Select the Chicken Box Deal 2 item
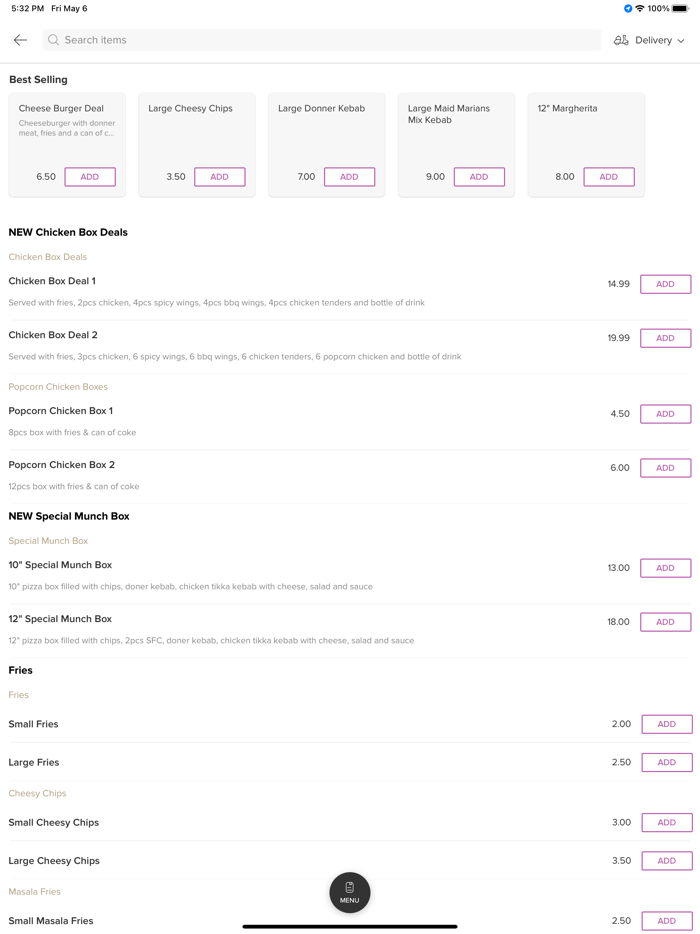Screen dimensions: 700x934 coord(52,335)
